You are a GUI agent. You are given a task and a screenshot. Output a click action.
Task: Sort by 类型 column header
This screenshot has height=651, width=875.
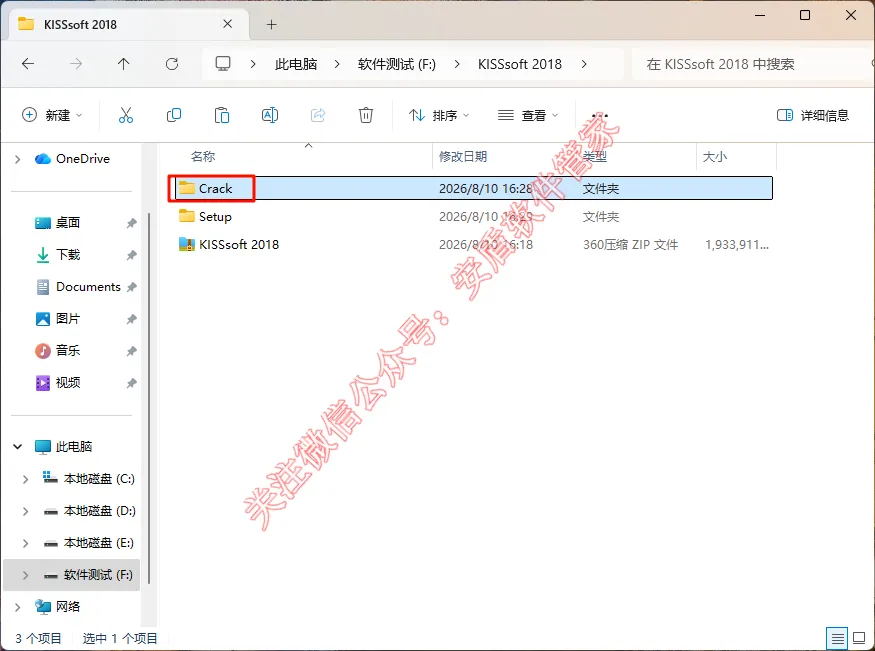[595, 157]
